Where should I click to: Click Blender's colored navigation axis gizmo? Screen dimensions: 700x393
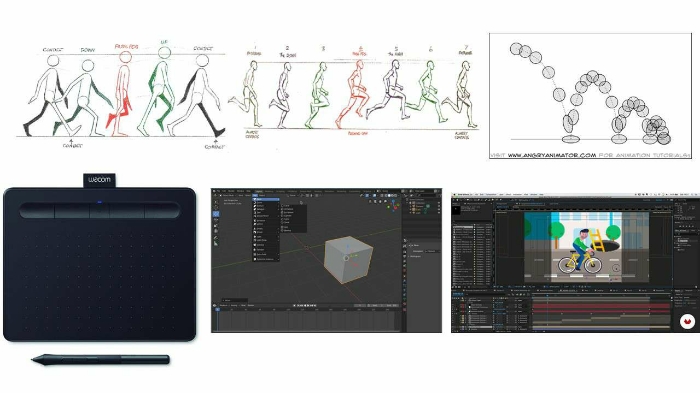[x=393, y=205]
